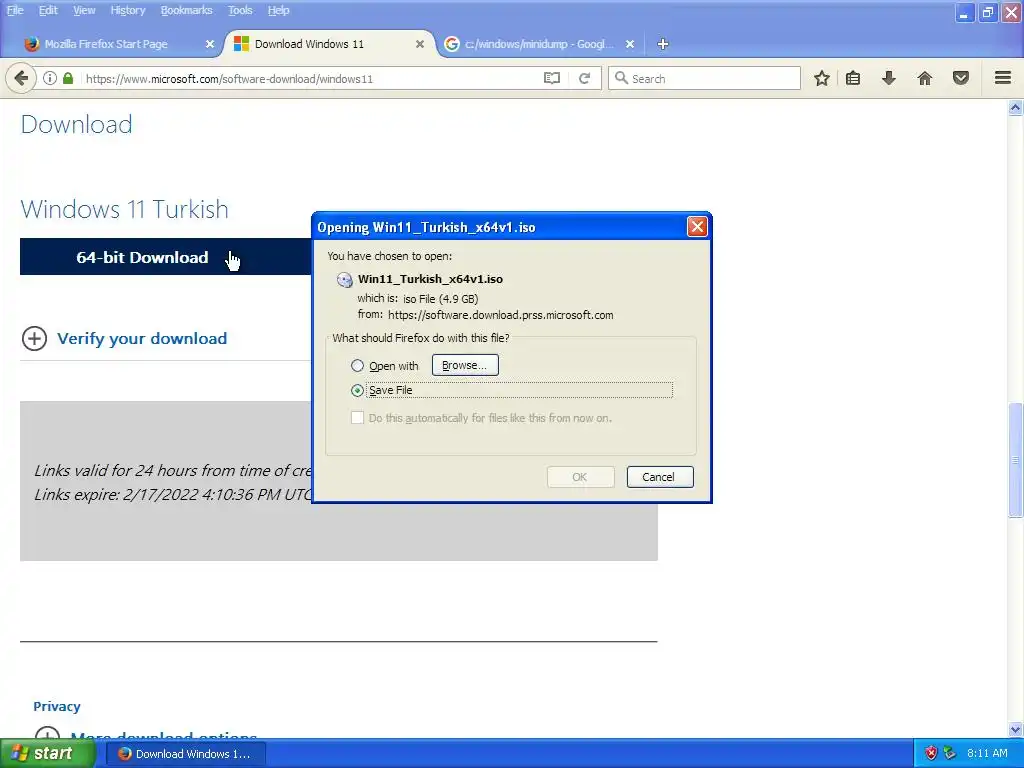Close the Download Windows 11 tab
The width and height of the screenshot is (1024, 768).
tap(420, 44)
